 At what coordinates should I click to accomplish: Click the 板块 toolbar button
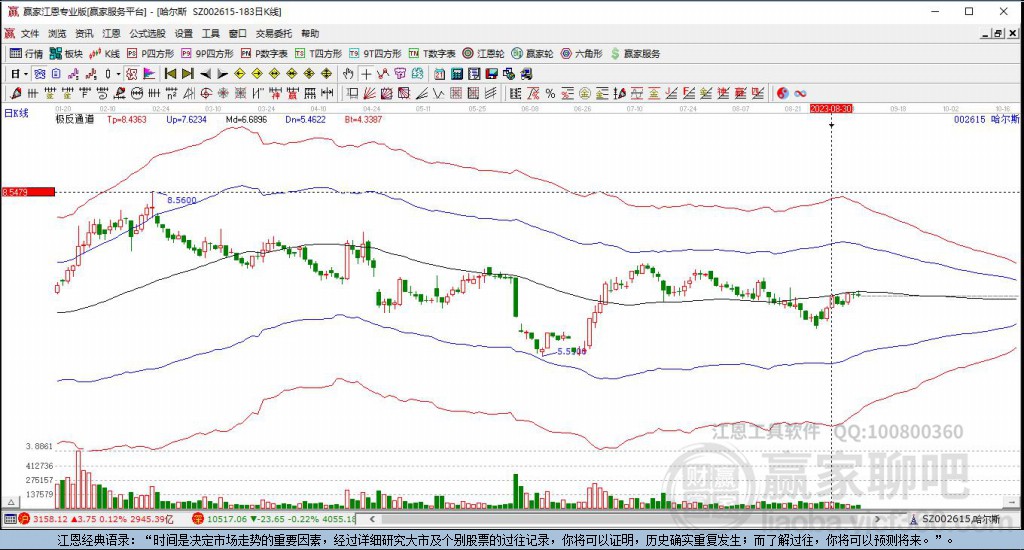(x=67, y=54)
